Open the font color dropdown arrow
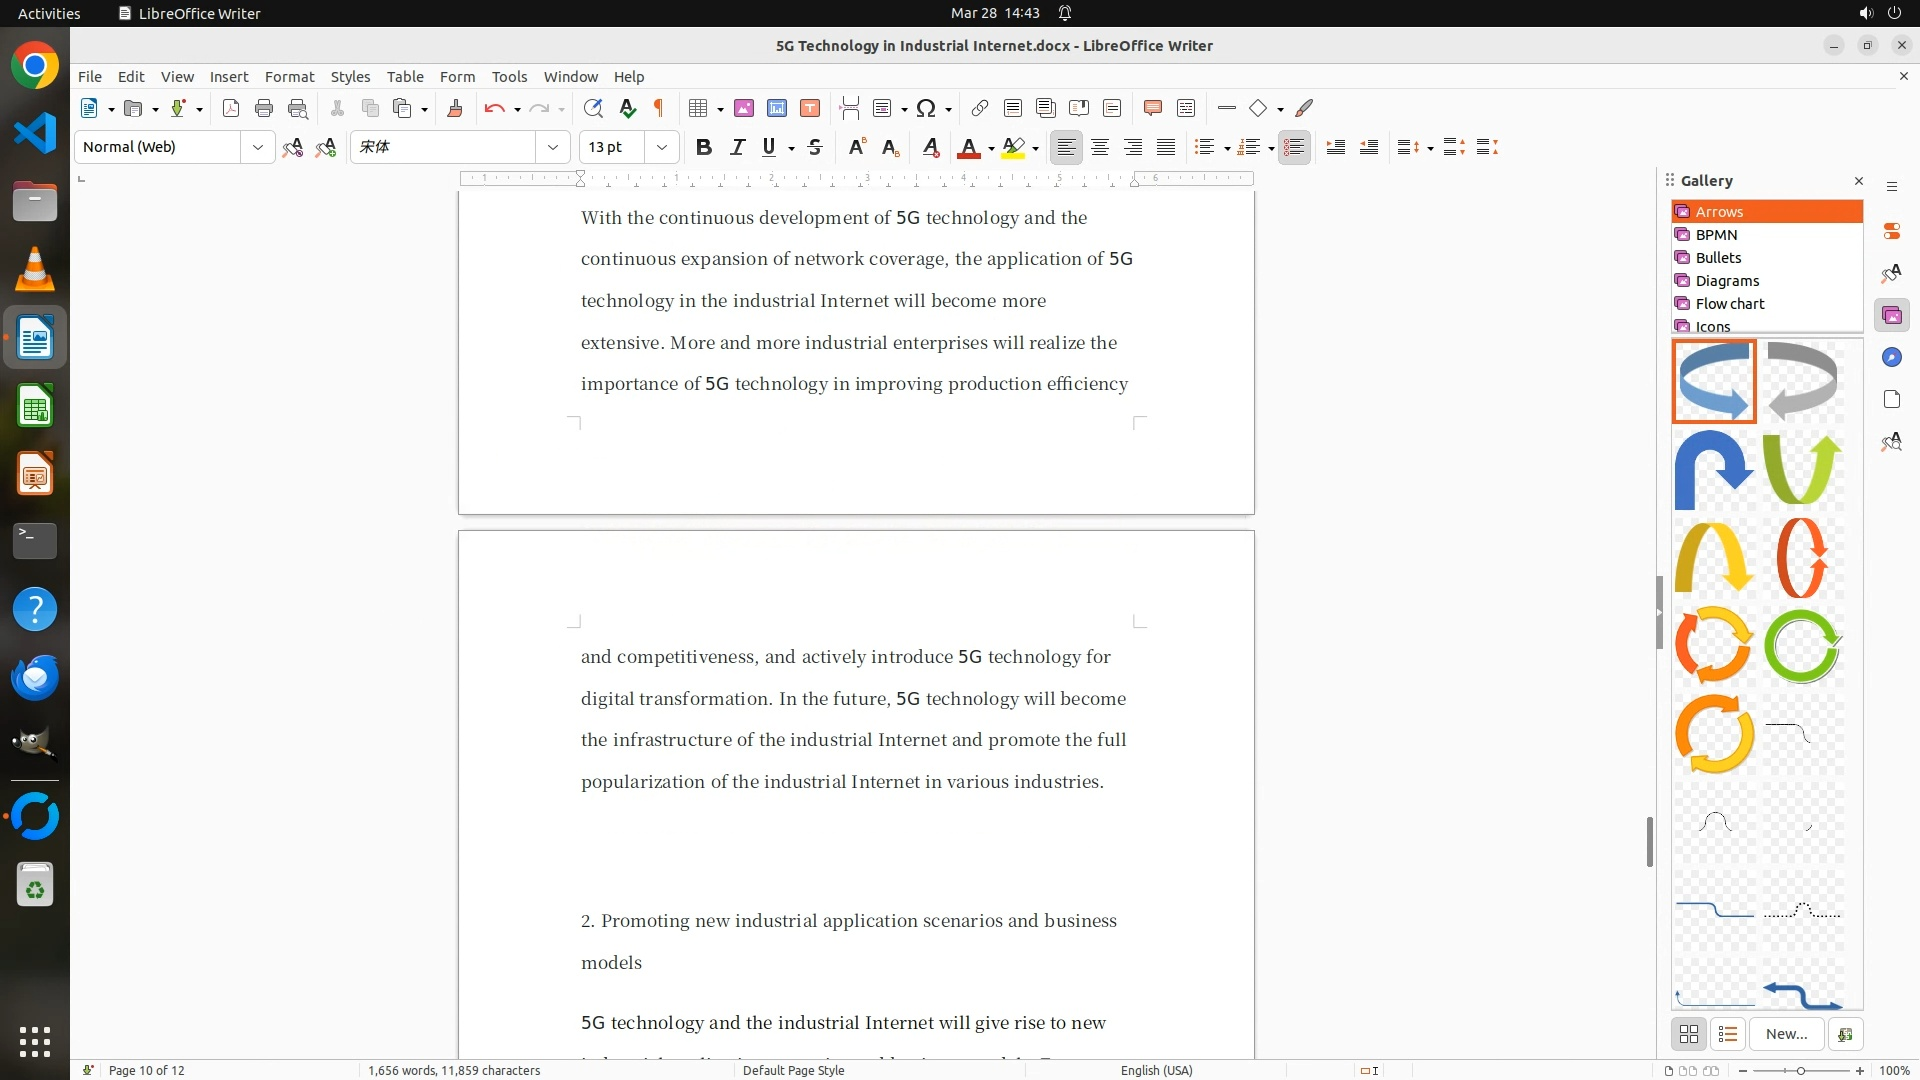The width and height of the screenshot is (1920, 1080). [991, 148]
